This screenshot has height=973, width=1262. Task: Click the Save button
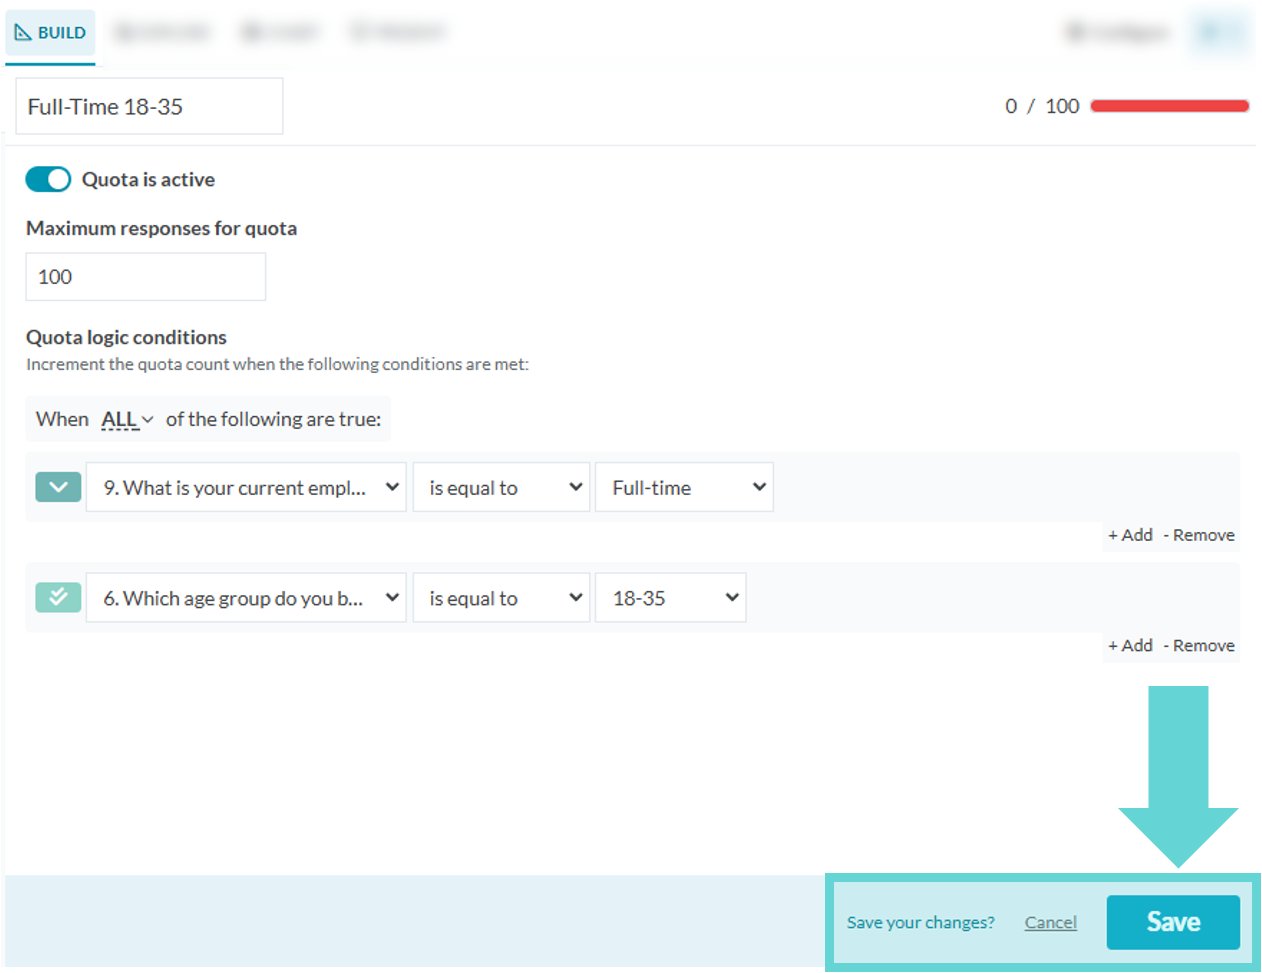pos(1173,922)
